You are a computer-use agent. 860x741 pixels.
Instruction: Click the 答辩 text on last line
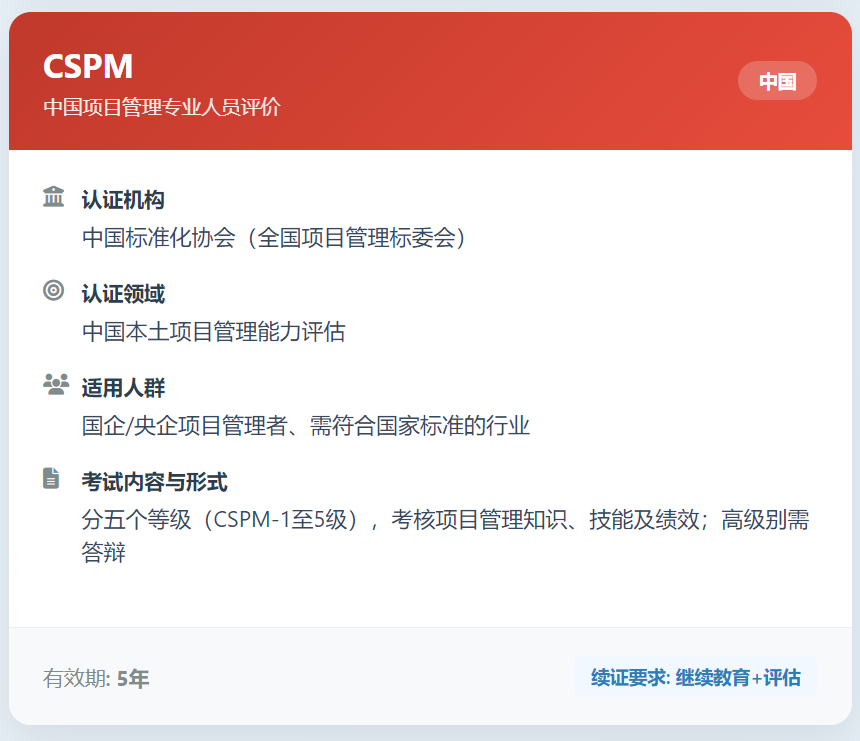(x=104, y=552)
